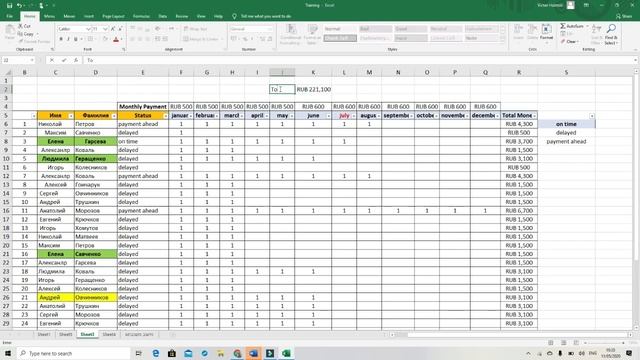Switch to the Review tab
This screenshot has width=640, height=360.
coord(182,16)
